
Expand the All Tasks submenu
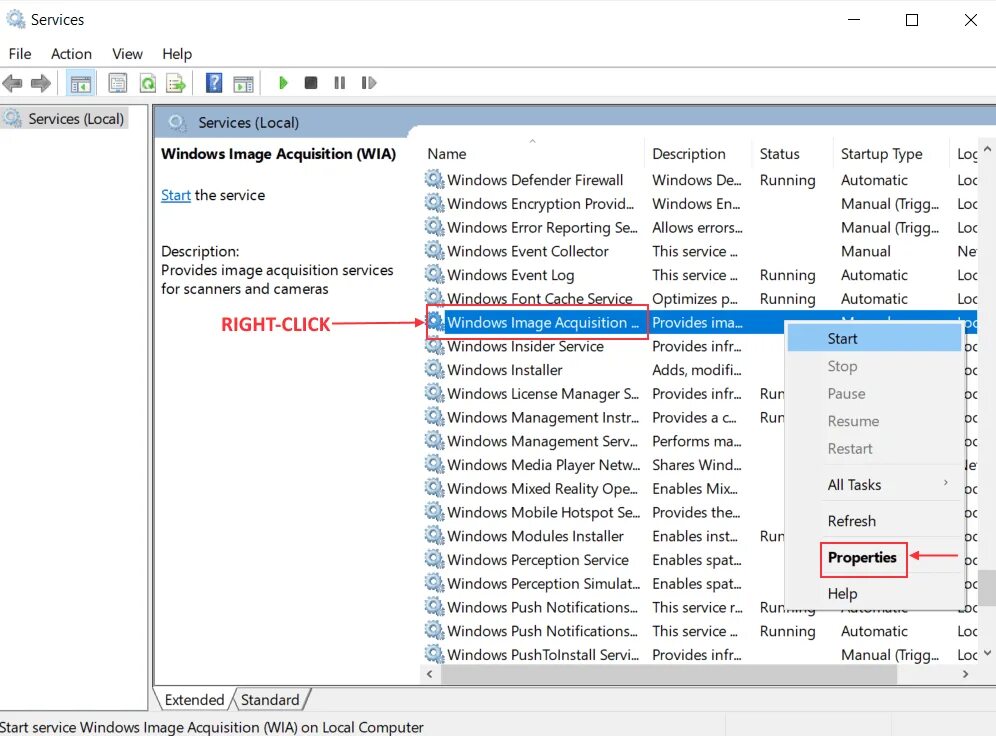[874, 485]
